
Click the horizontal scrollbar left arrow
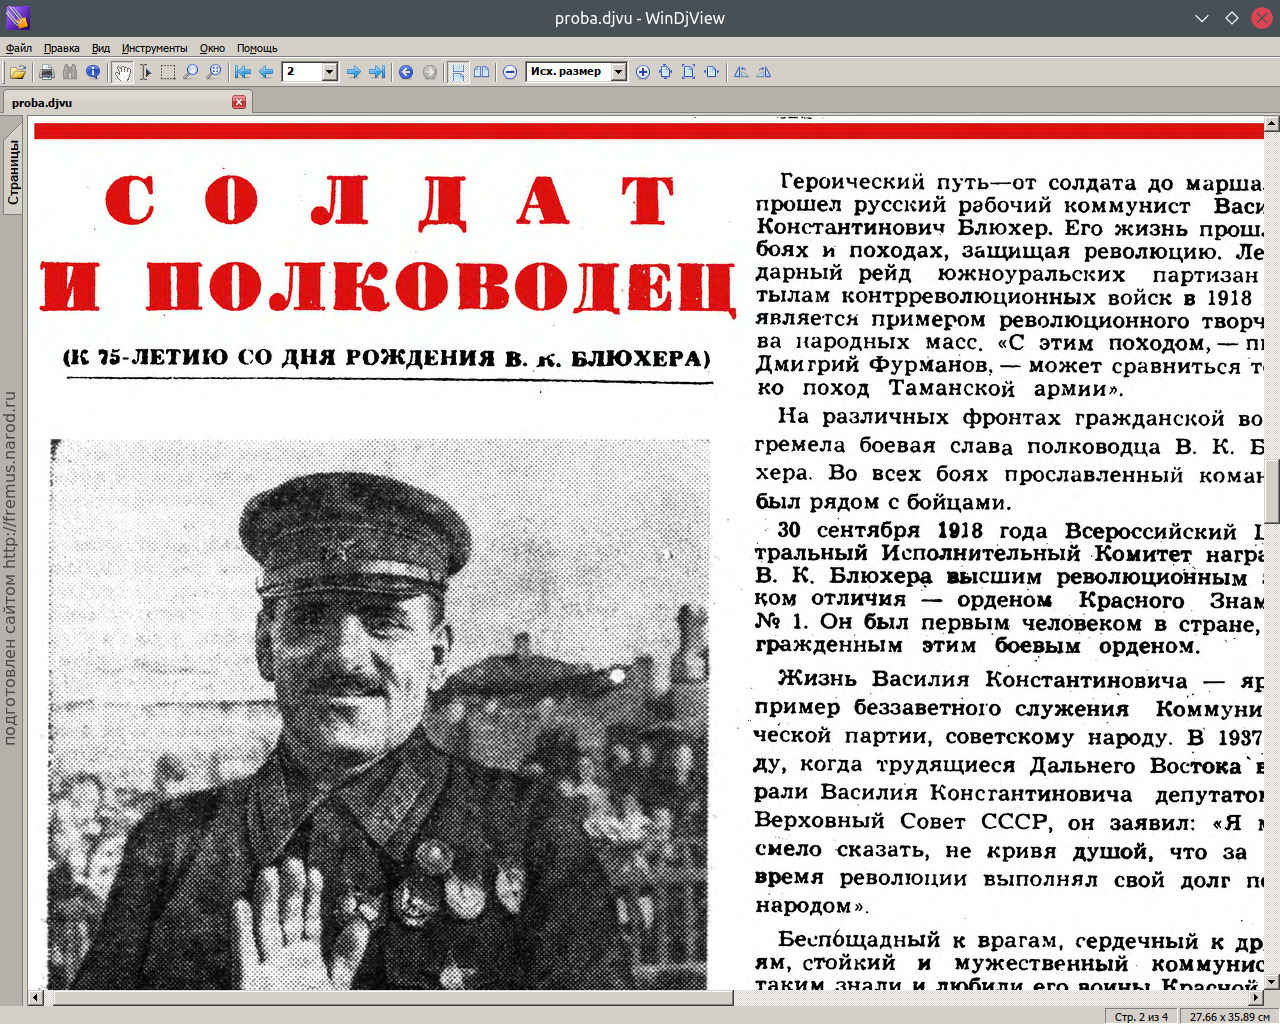36,997
